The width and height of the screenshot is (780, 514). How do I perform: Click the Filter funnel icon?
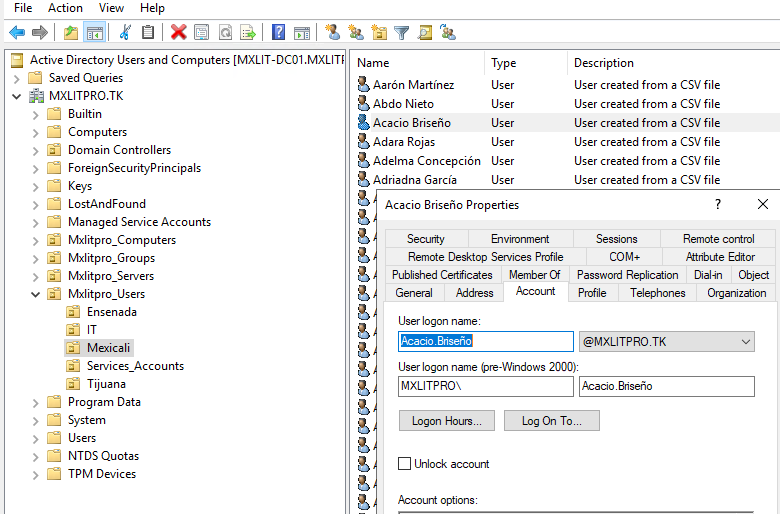click(x=401, y=32)
